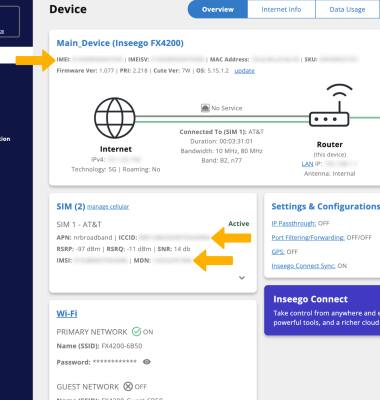Open the Internet Info tab

[281, 9]
